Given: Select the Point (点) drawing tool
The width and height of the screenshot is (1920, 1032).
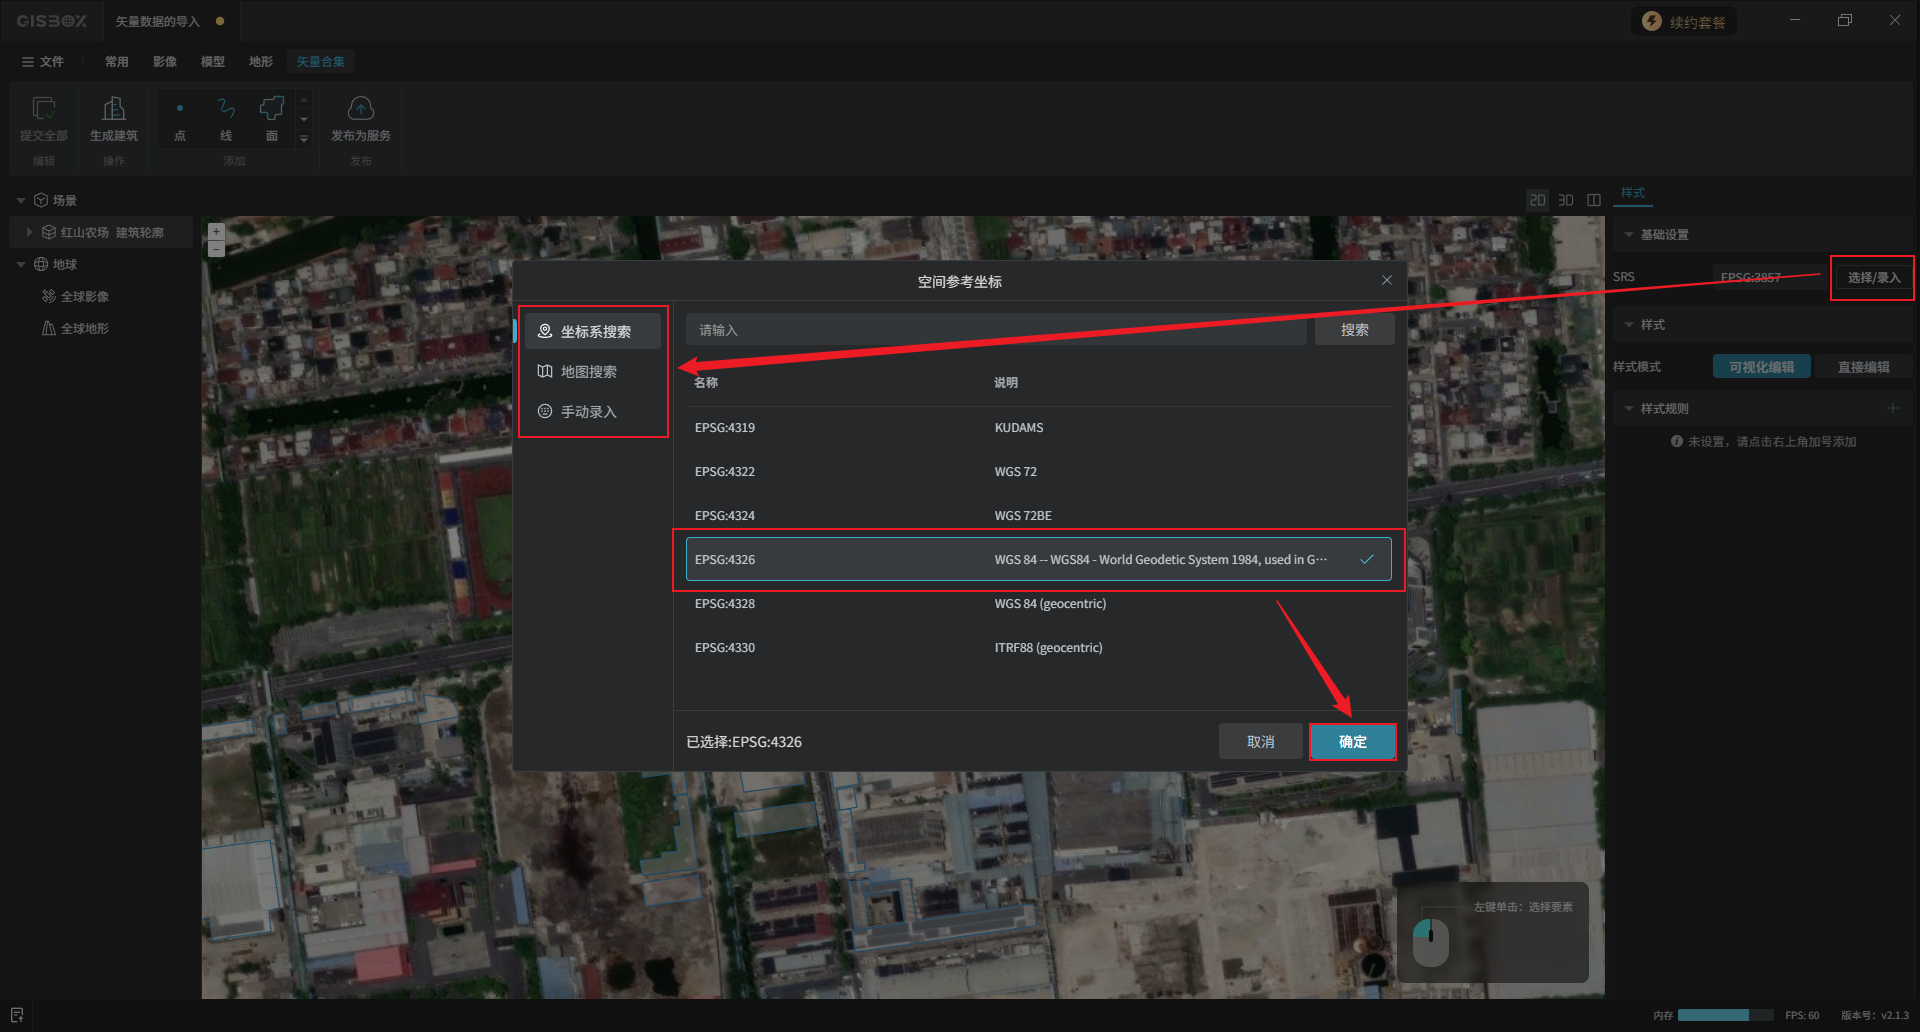Looking at the screenshot, I should [180, 109].
